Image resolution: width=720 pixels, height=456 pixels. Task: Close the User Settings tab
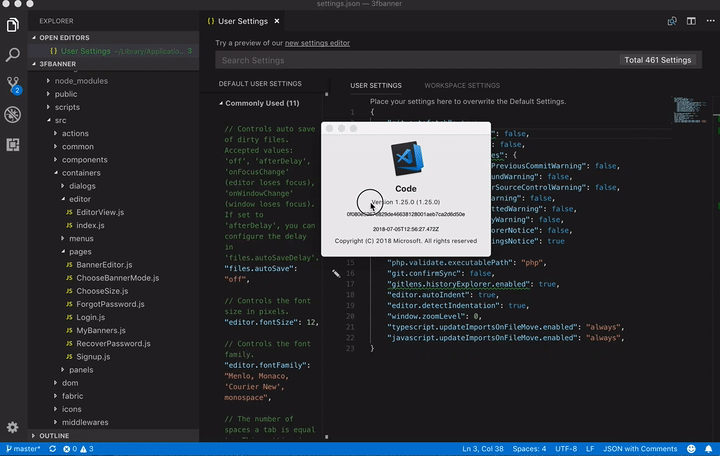click(277, 21)
